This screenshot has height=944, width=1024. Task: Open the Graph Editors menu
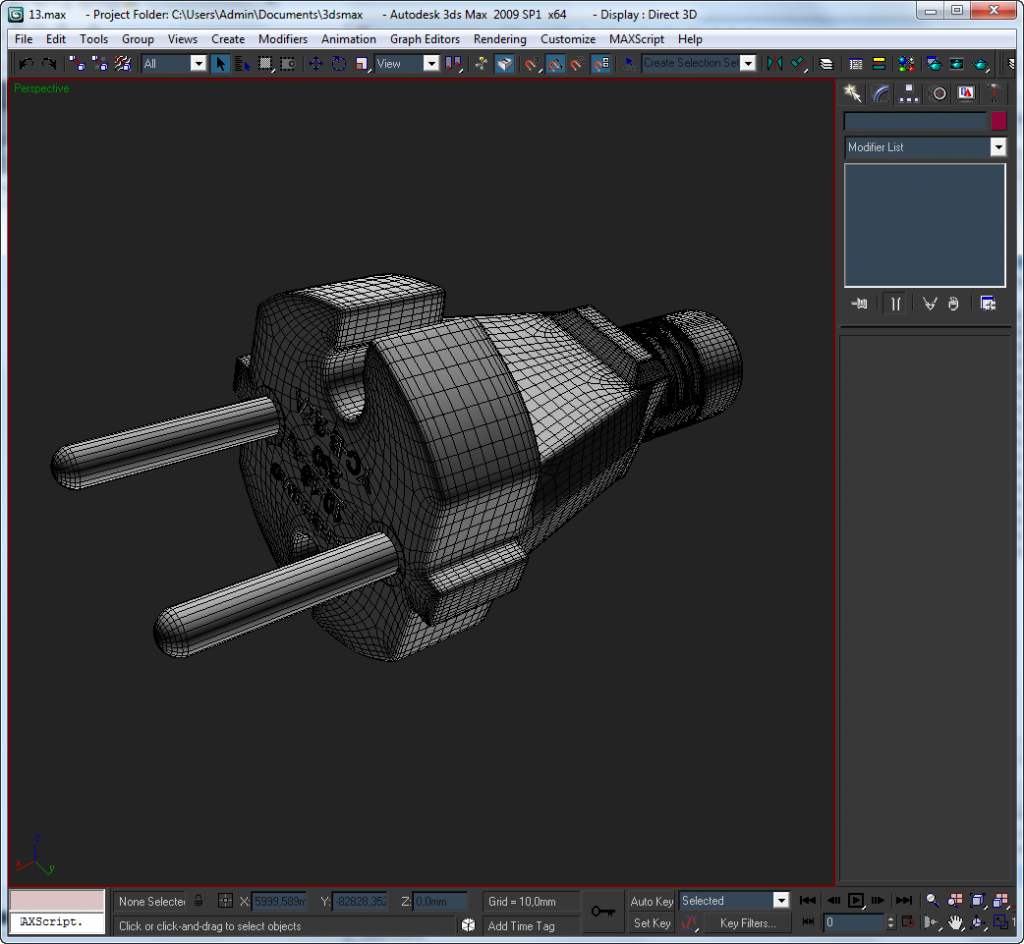click(425, 39)
